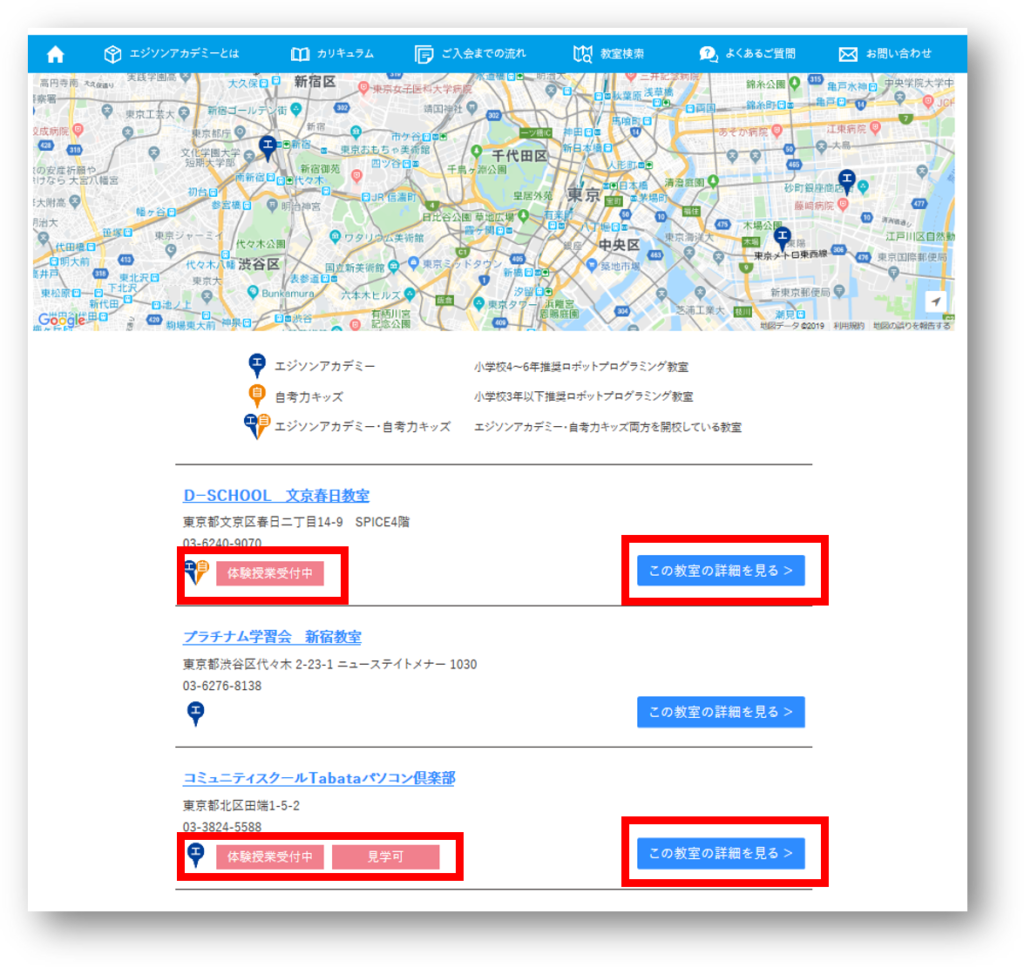Click the 明治神宮 label on the map
The height and width of the screenshot is (968, 1024).
[x=301, y=206]
